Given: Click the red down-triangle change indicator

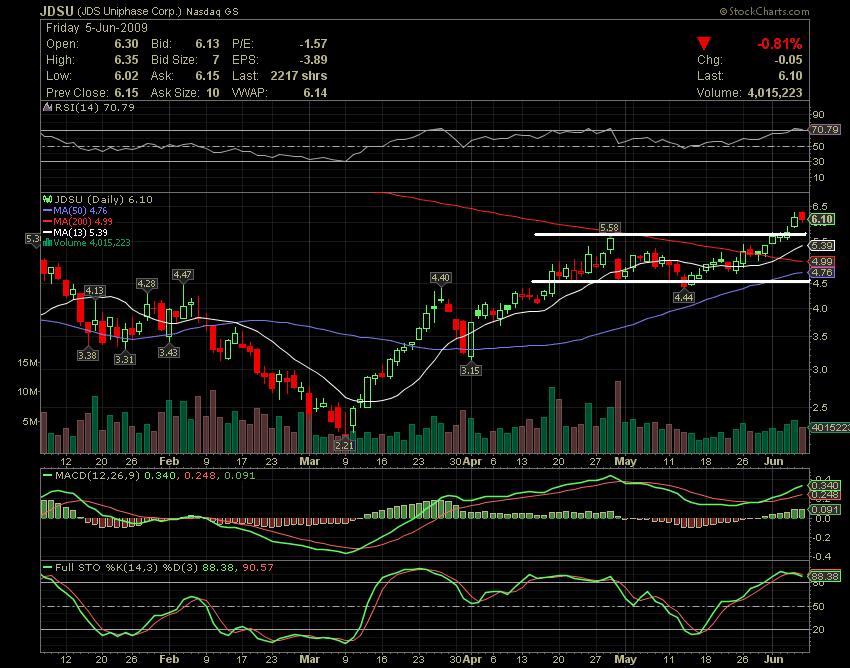Looking at the screenshot, I should click(704, 43).
